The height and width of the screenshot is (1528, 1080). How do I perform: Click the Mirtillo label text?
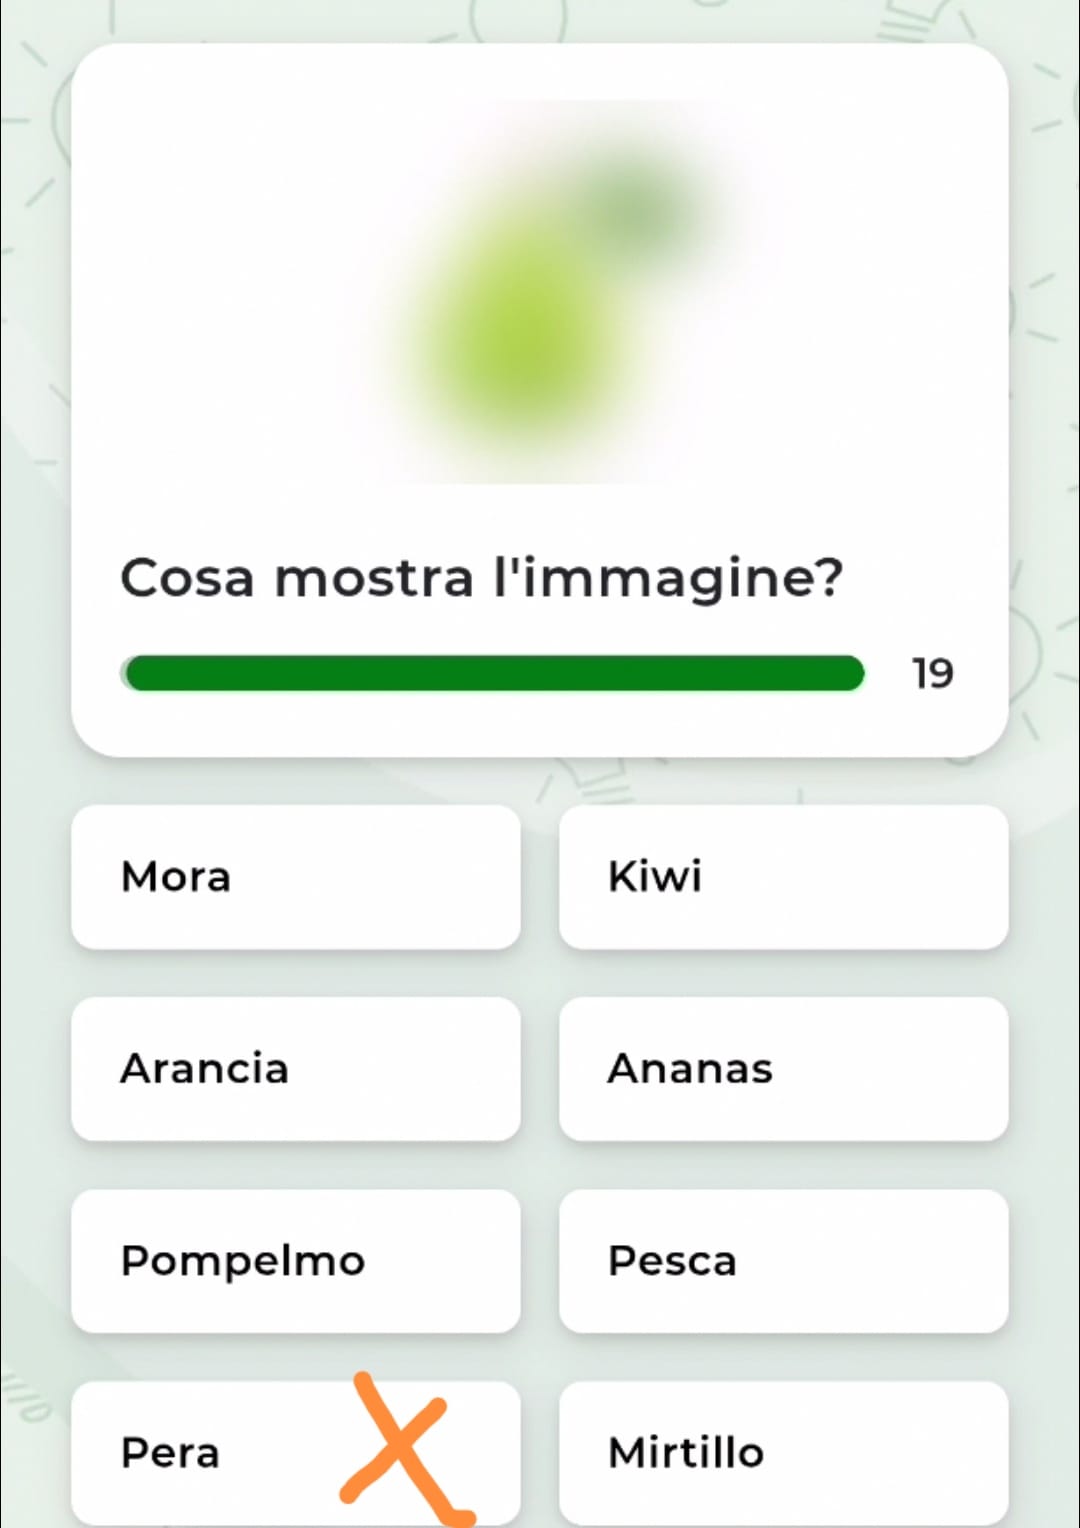pos(686,1453)
